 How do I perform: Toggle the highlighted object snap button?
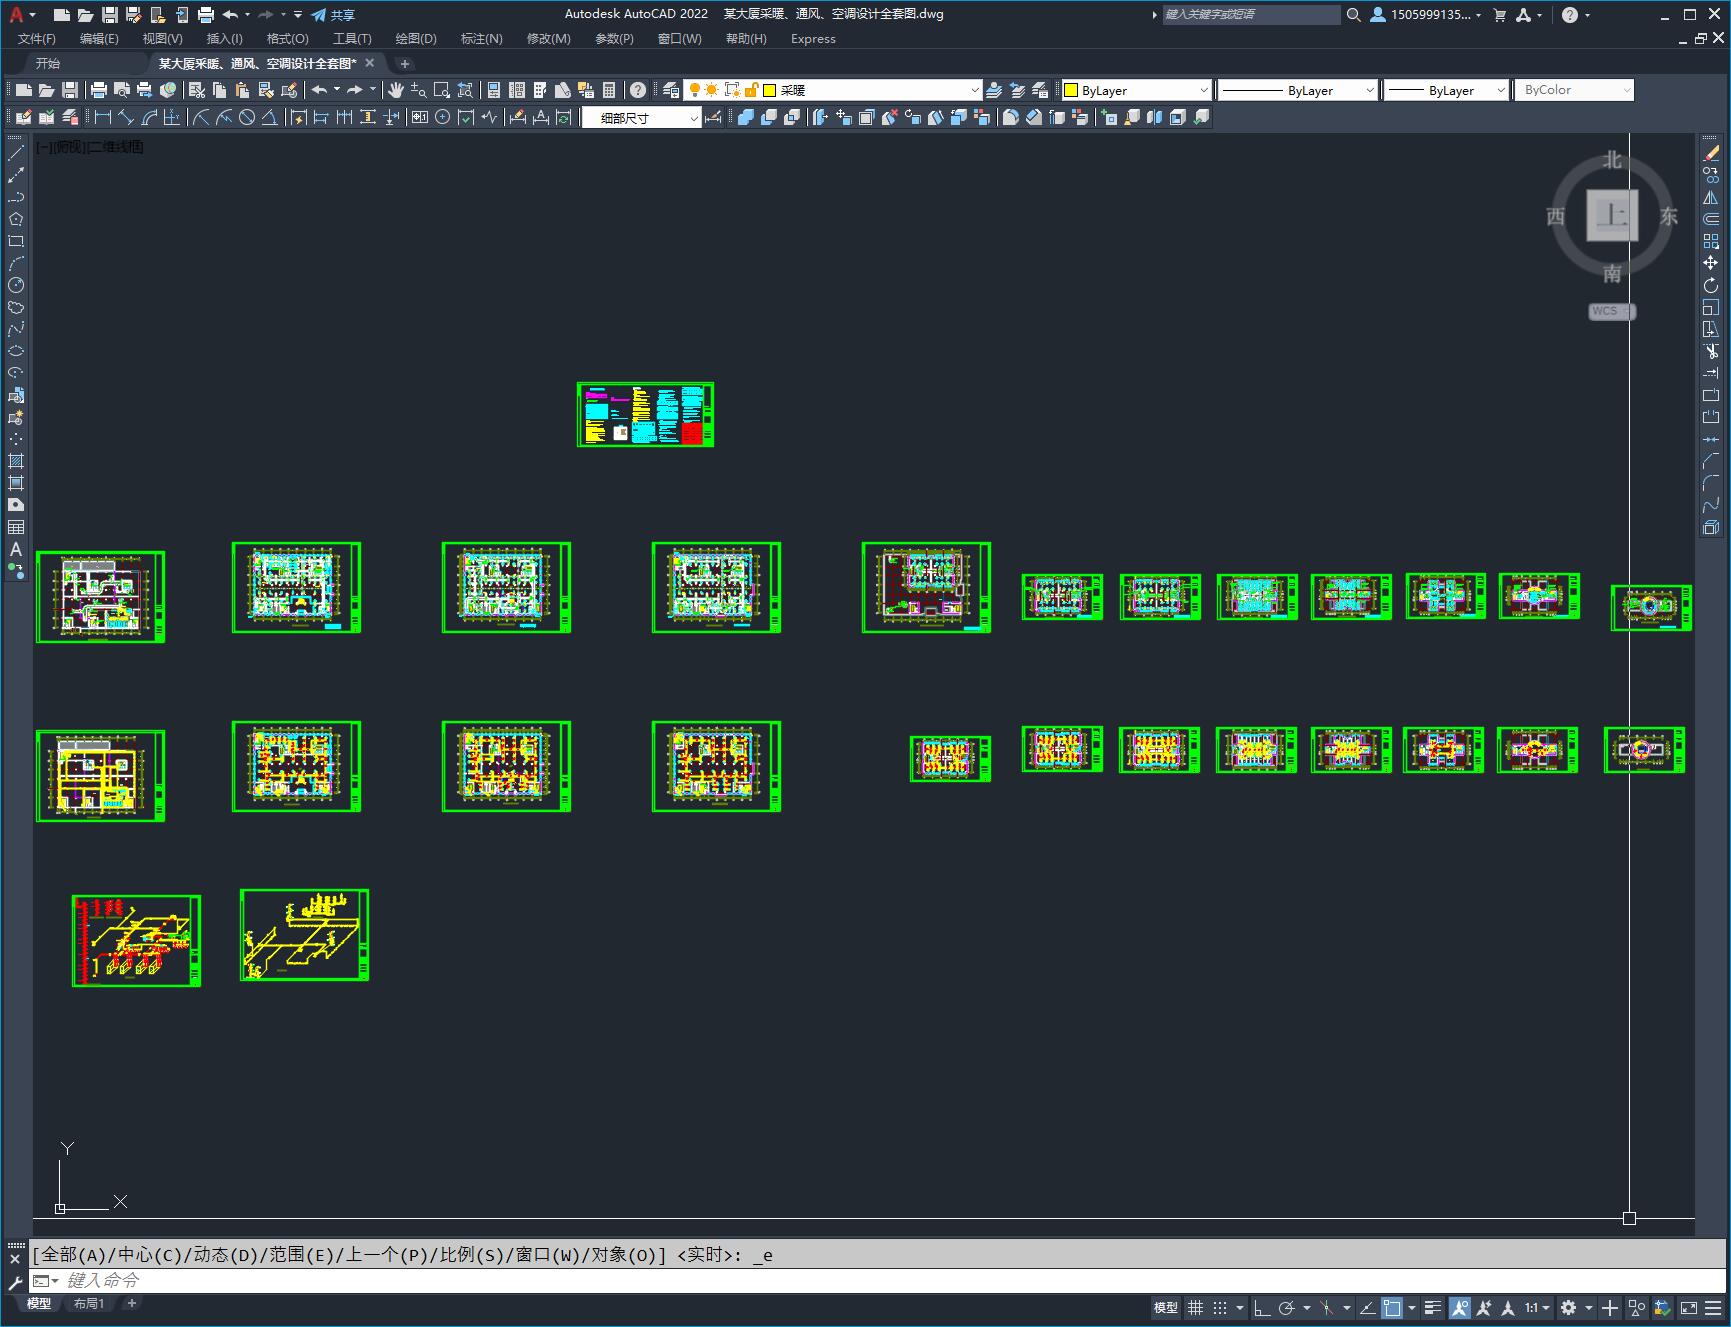1391,1308
